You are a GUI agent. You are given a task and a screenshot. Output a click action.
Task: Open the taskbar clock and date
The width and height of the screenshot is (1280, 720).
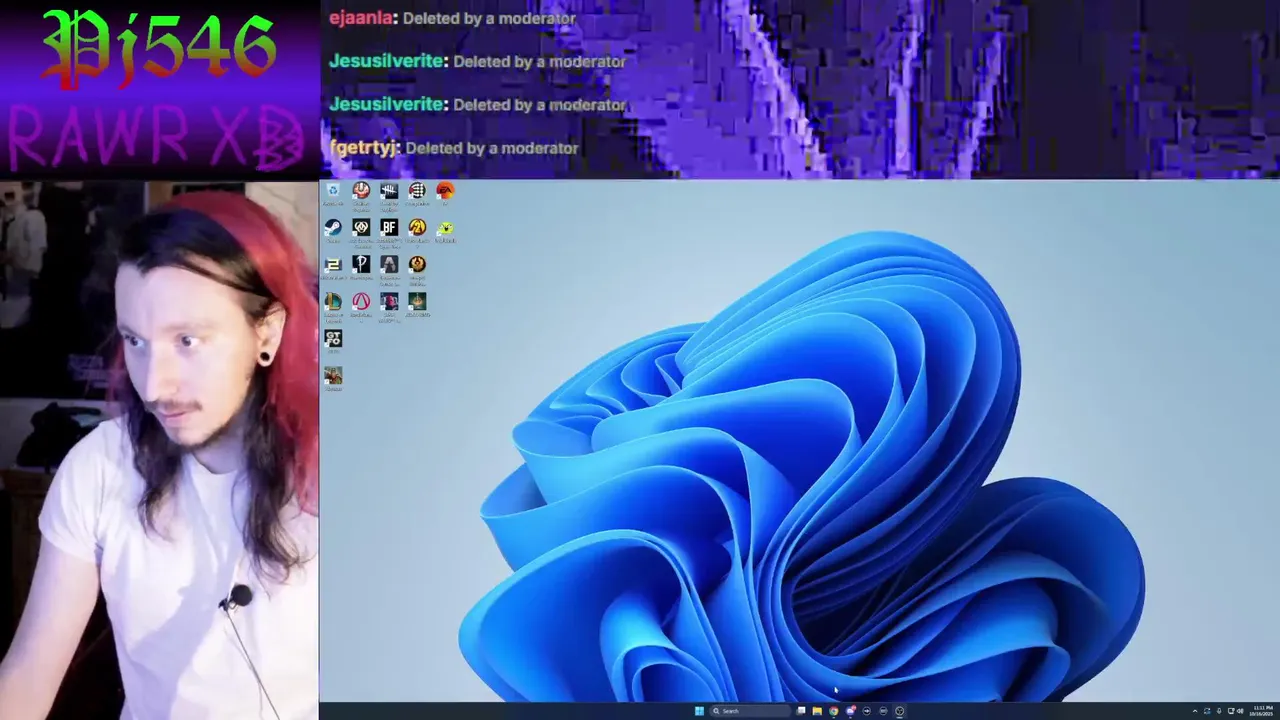[x=1261, y=711]
